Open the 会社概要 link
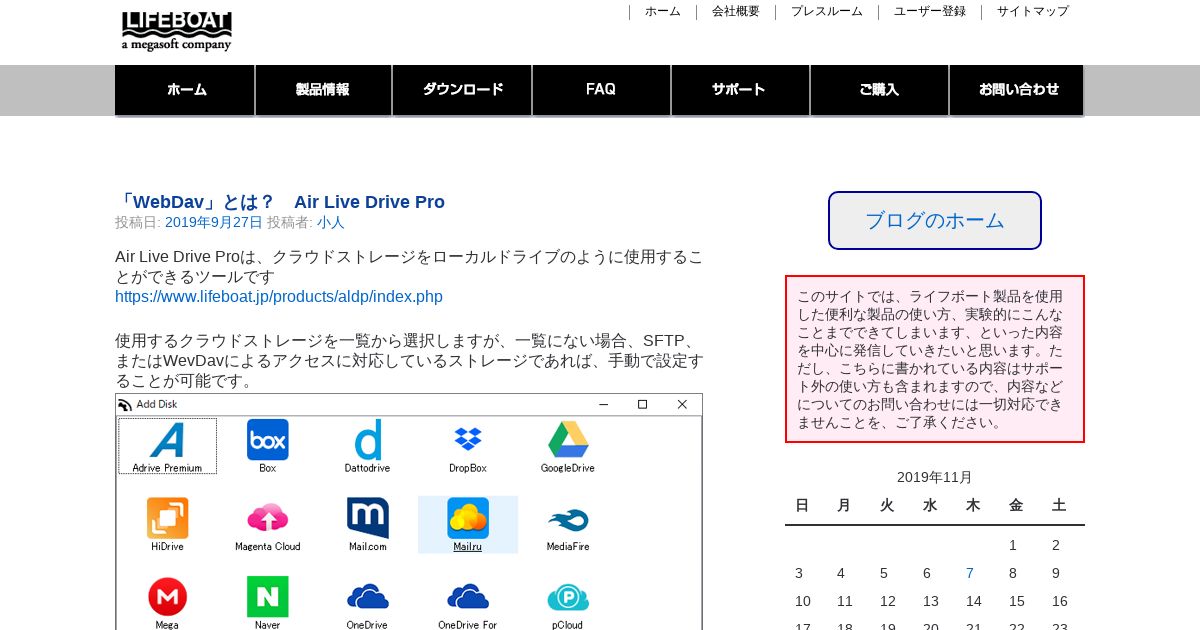Viewport: 1200px width, 630px height. [736, 11]
